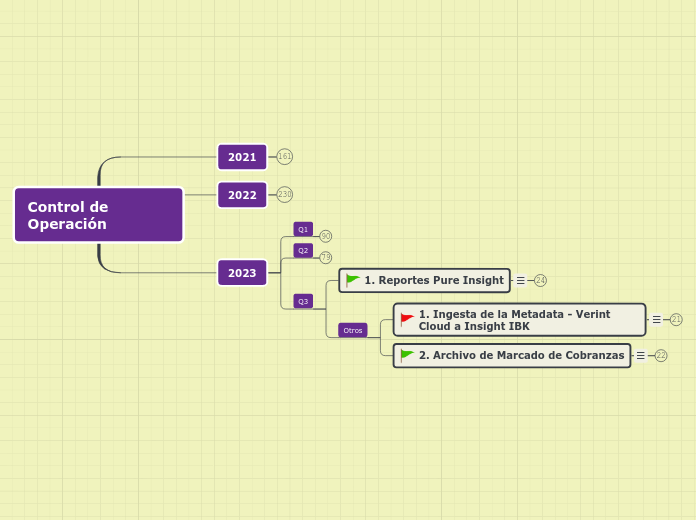
Task: Select the Q3 node
Action: click(303, 301)
